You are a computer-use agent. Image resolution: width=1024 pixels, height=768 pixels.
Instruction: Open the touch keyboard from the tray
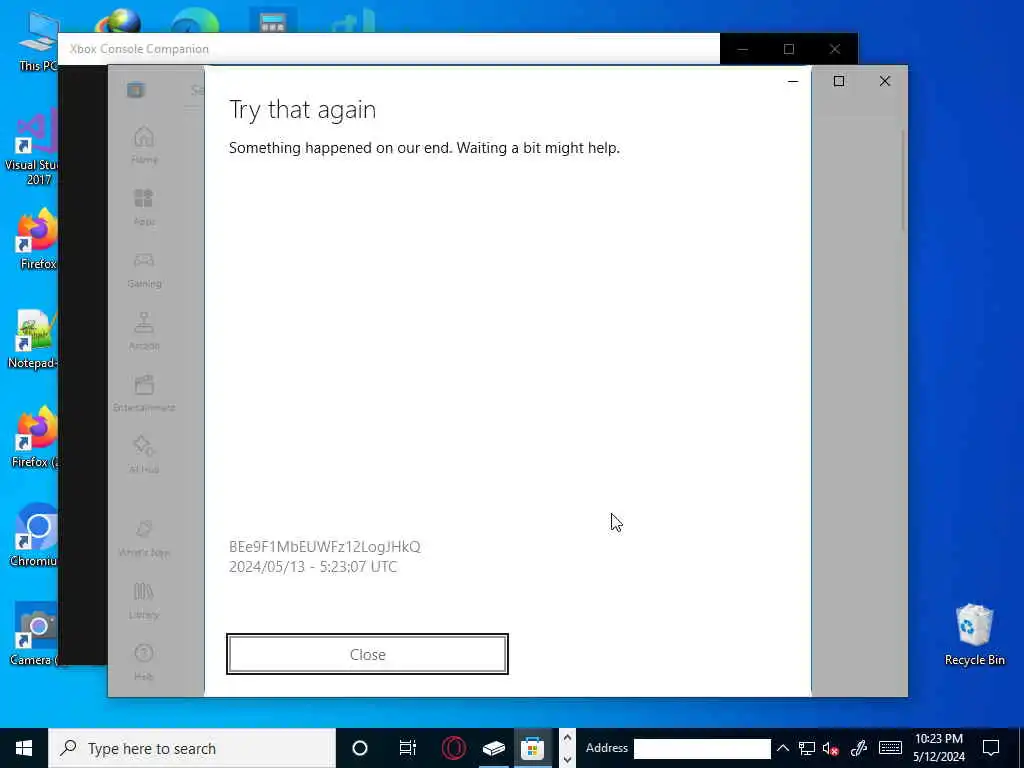[x=890, y=748]
